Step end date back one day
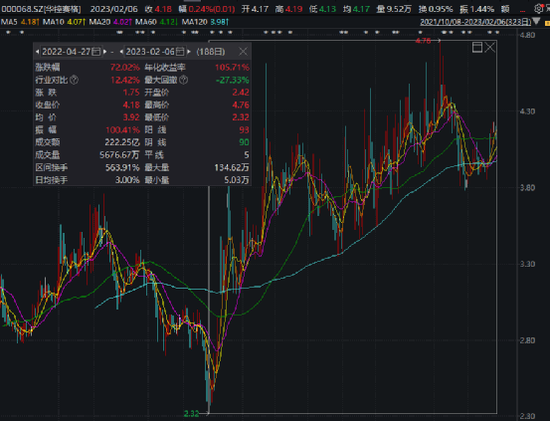Viewport: 550px width, 421px height. click(x=121, y=52)
